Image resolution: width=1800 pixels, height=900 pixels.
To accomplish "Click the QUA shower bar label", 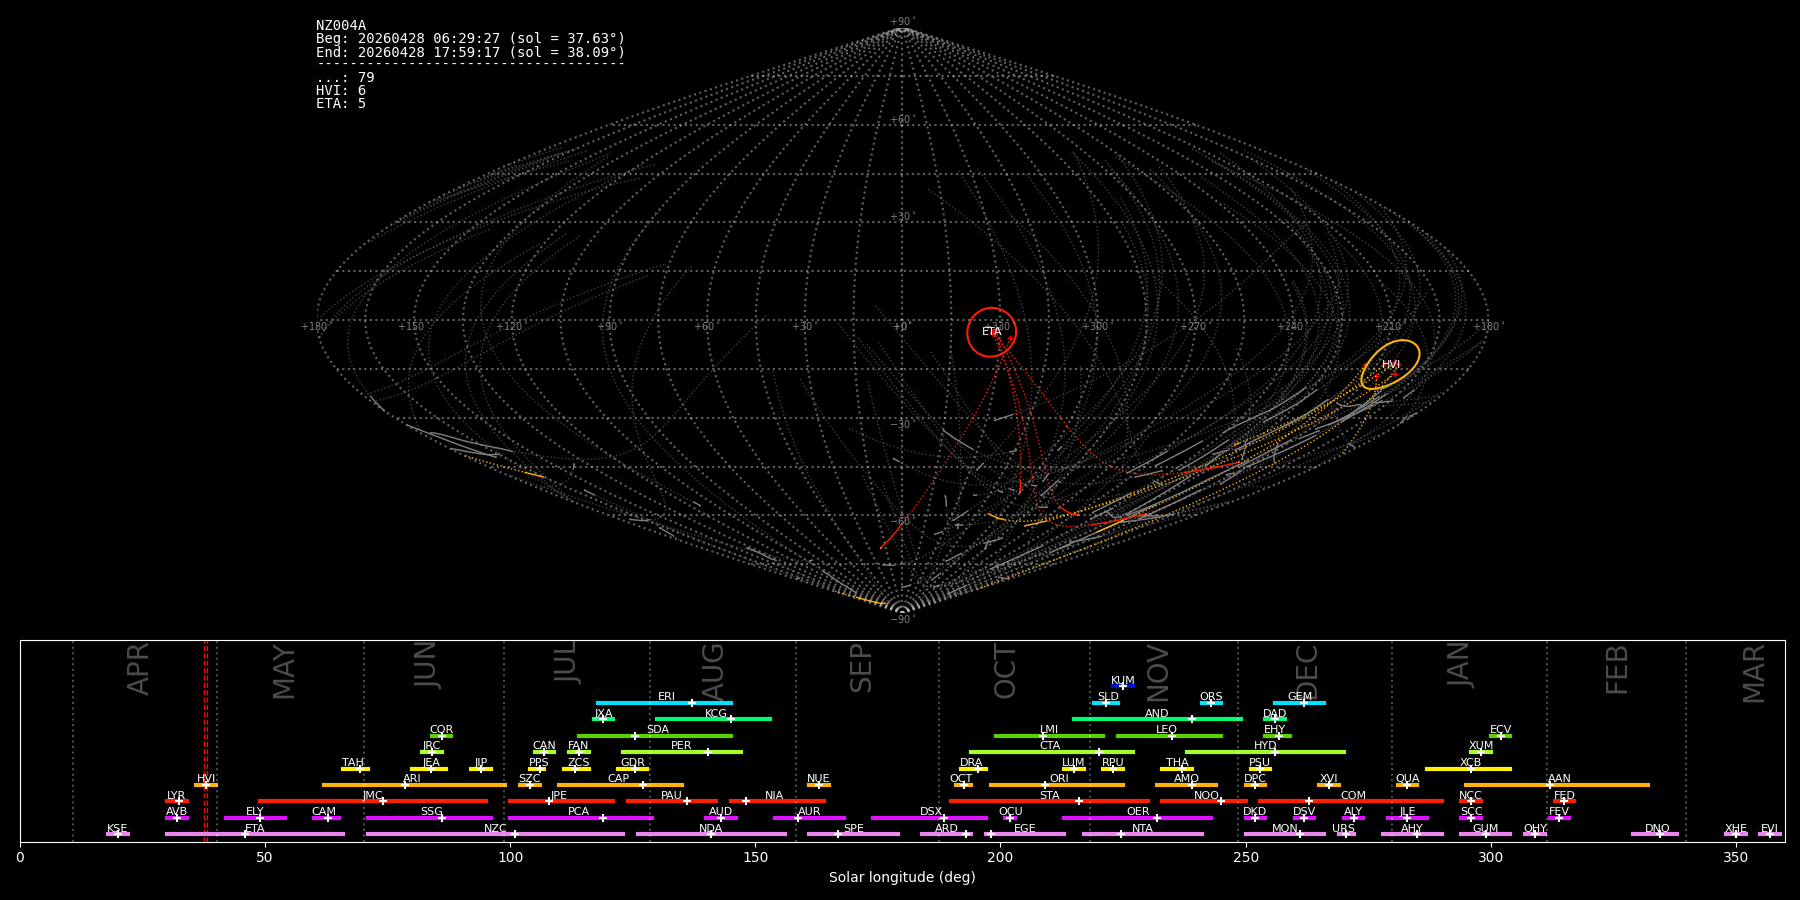I will tap(1407, 779).
